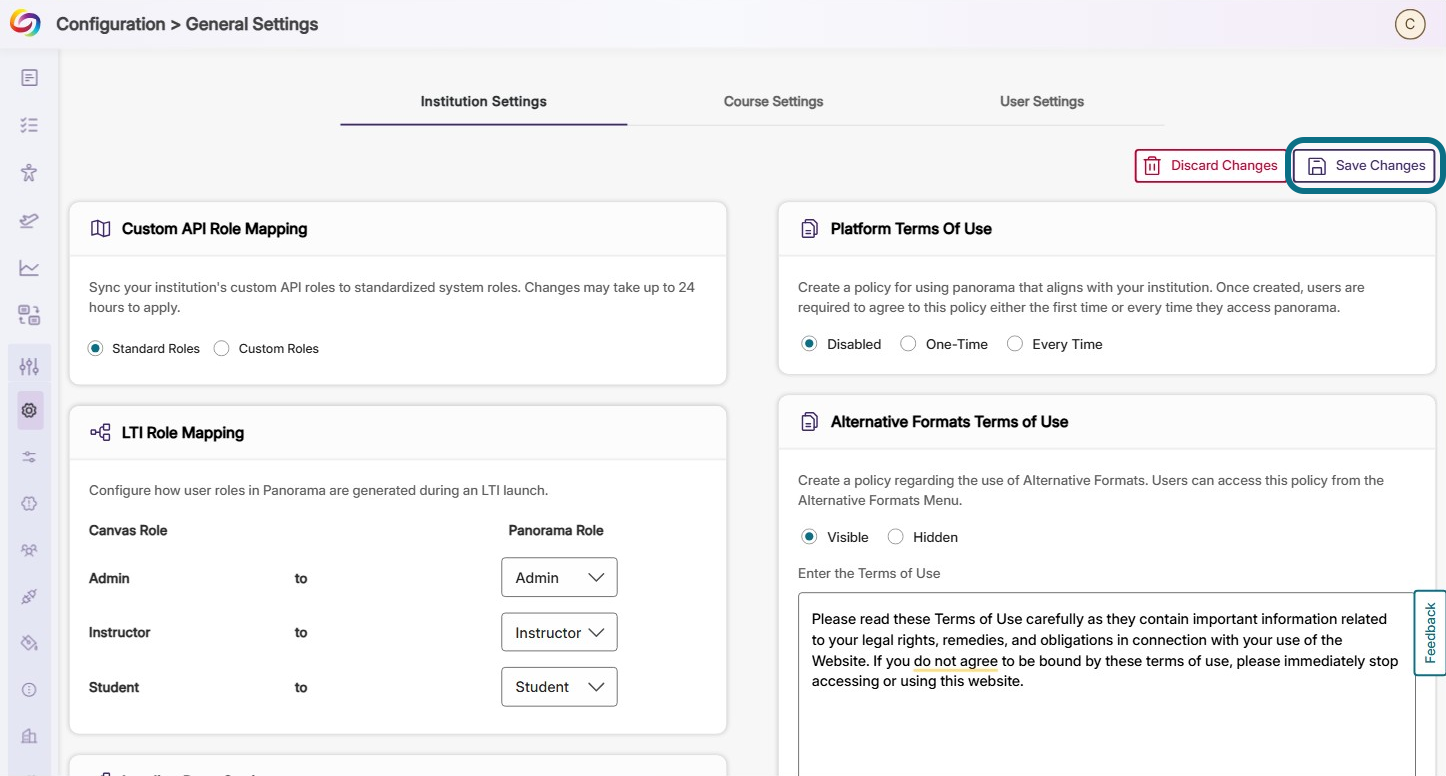Choose the Every Time radio option
The height and width of the screenshot is (776, 1446).
pos(1015,344)
